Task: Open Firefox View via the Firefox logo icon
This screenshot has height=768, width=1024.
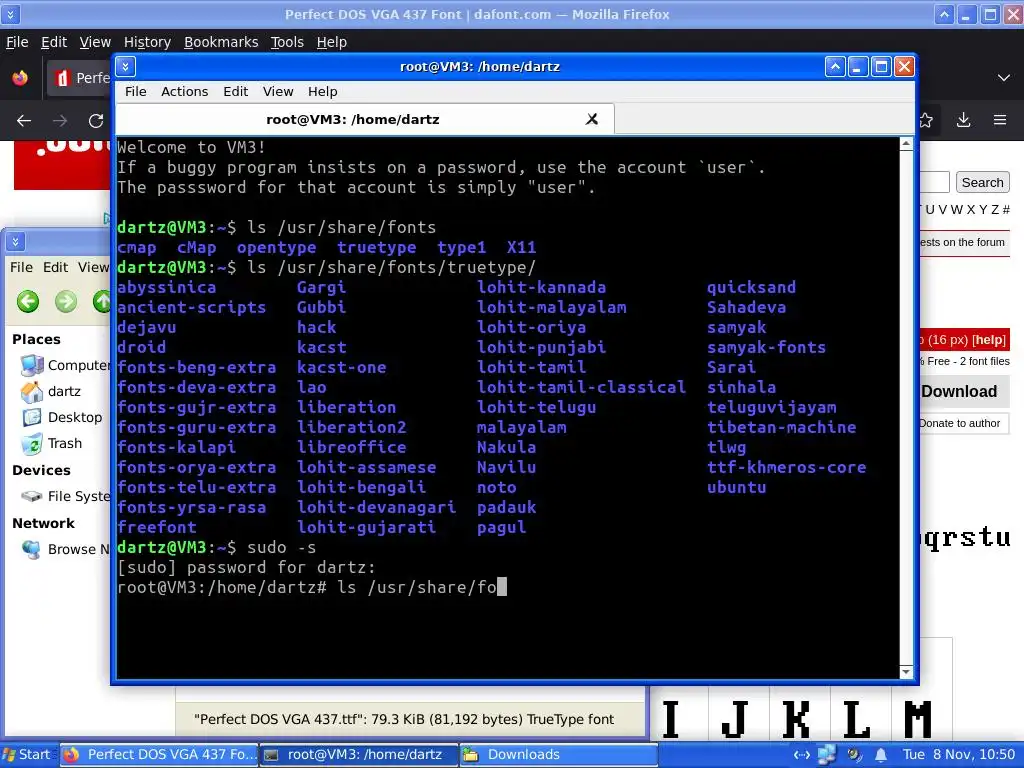Action: coord(20,78)
